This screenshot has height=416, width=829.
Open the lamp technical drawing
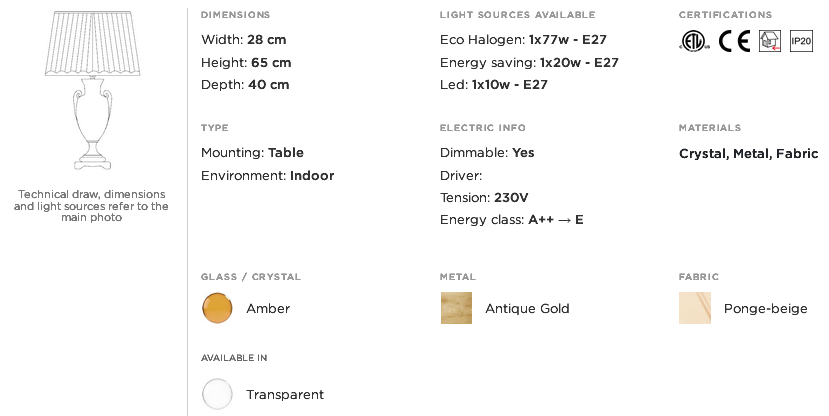93,90
